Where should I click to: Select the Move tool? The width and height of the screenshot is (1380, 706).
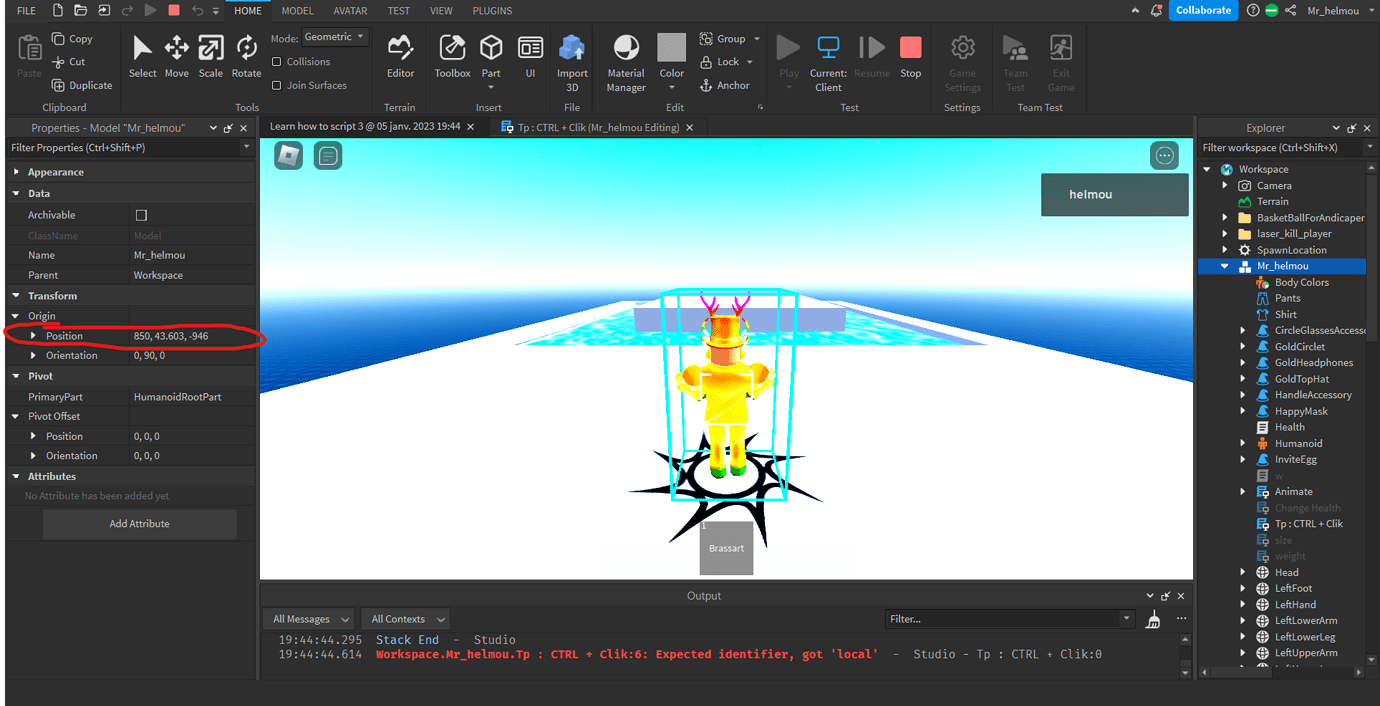point(177,56)
